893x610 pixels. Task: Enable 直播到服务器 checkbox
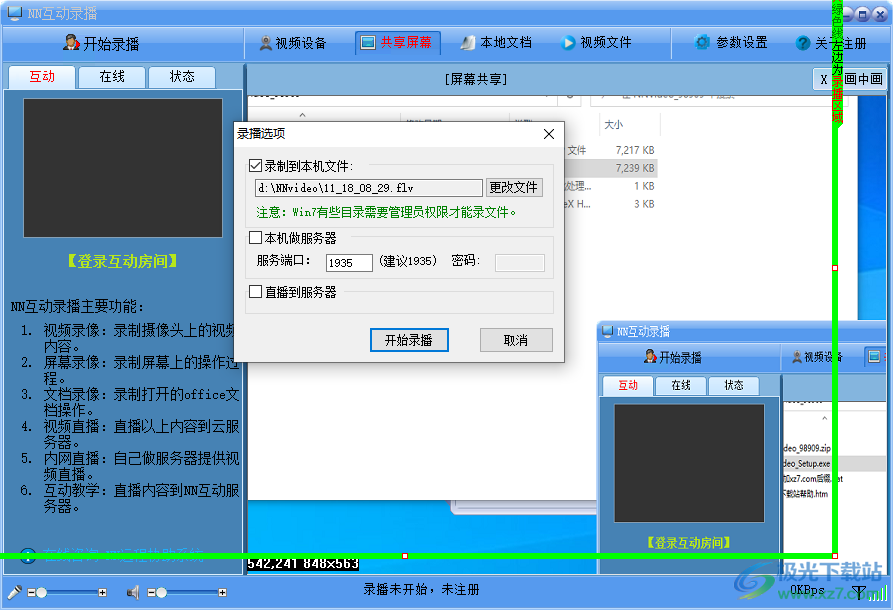point(256,292)
